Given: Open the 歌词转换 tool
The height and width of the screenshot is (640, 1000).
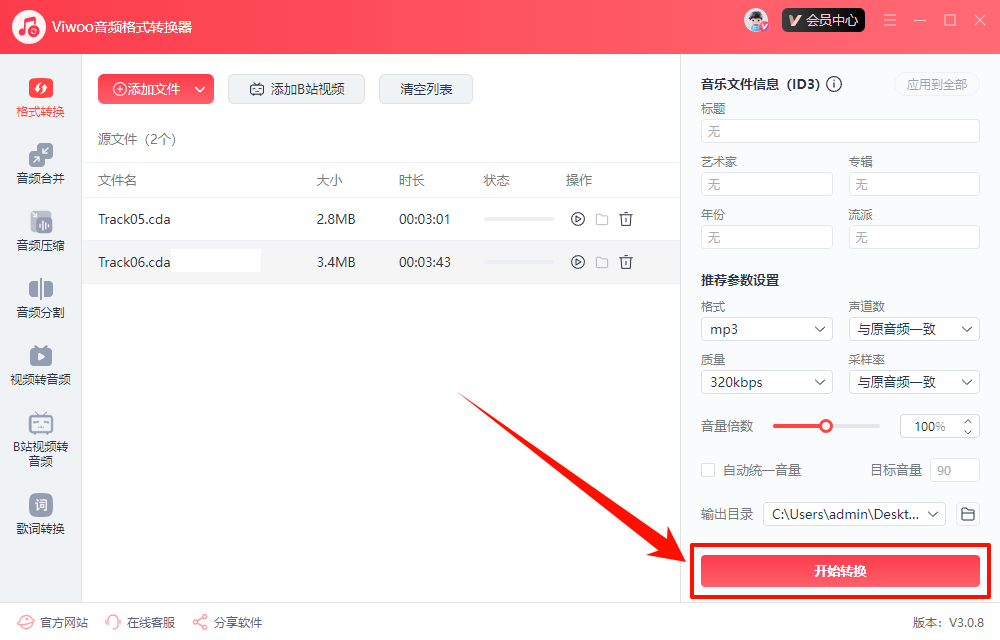Looking at the screenshot, I should pyautogui.click(x=40, y=515).
